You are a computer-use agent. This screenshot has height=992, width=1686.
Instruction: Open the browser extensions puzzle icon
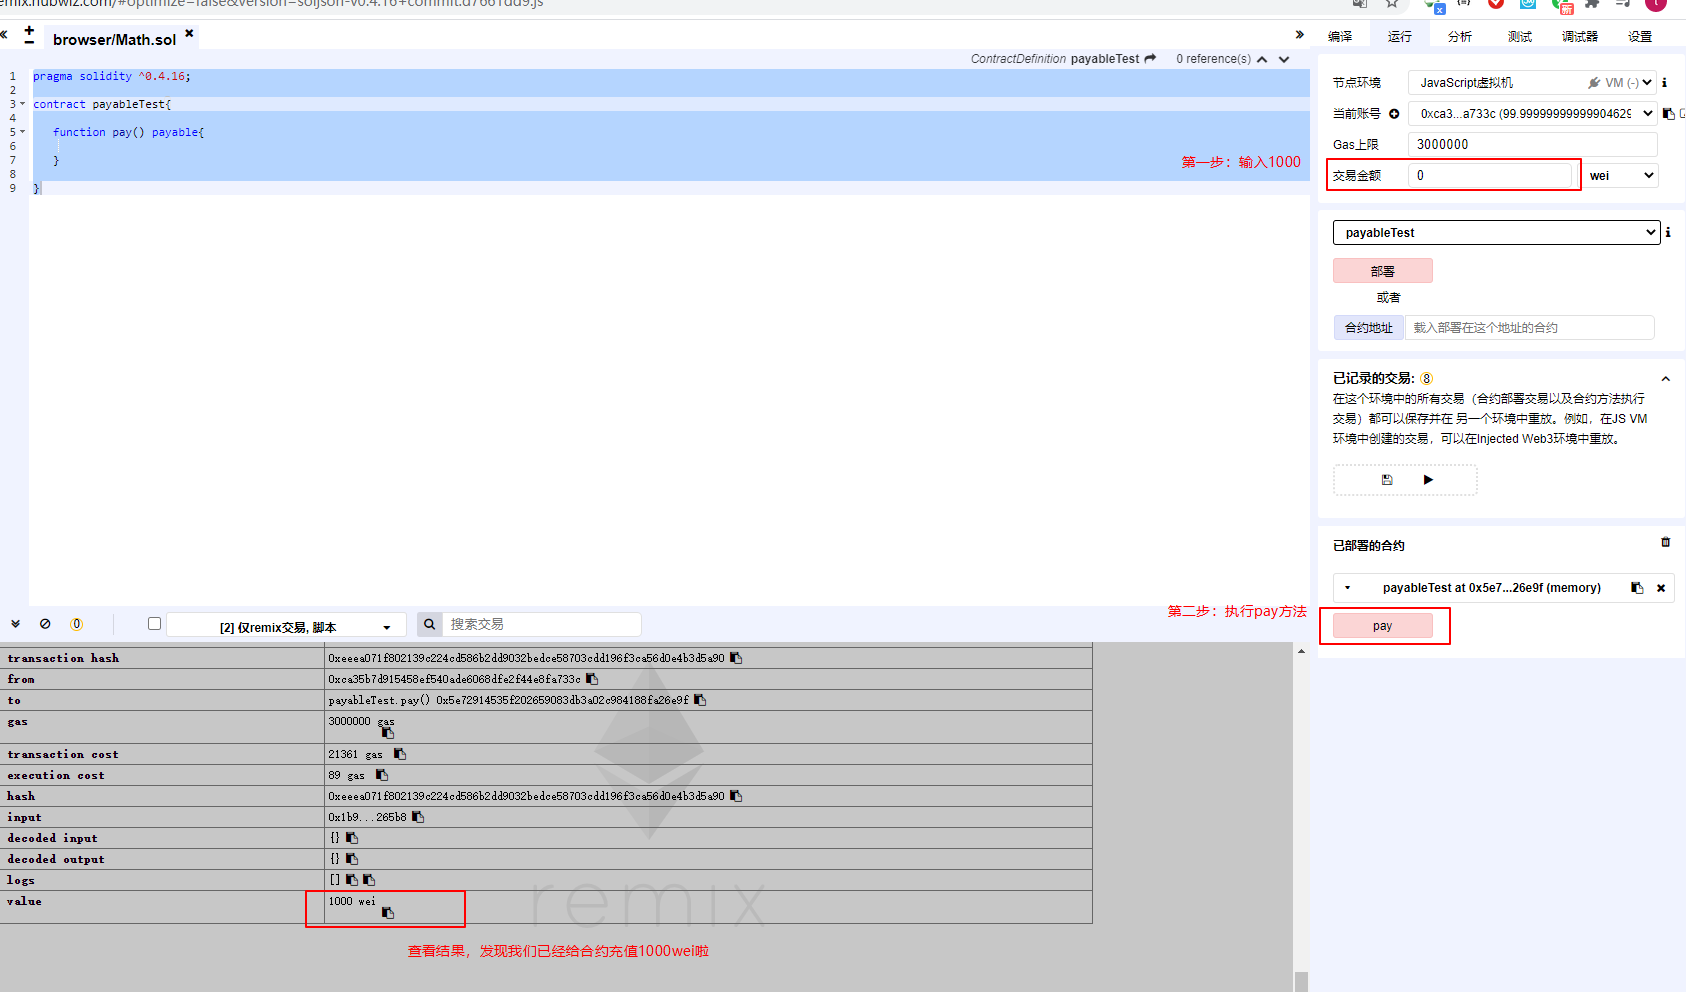coord(1591,3)
